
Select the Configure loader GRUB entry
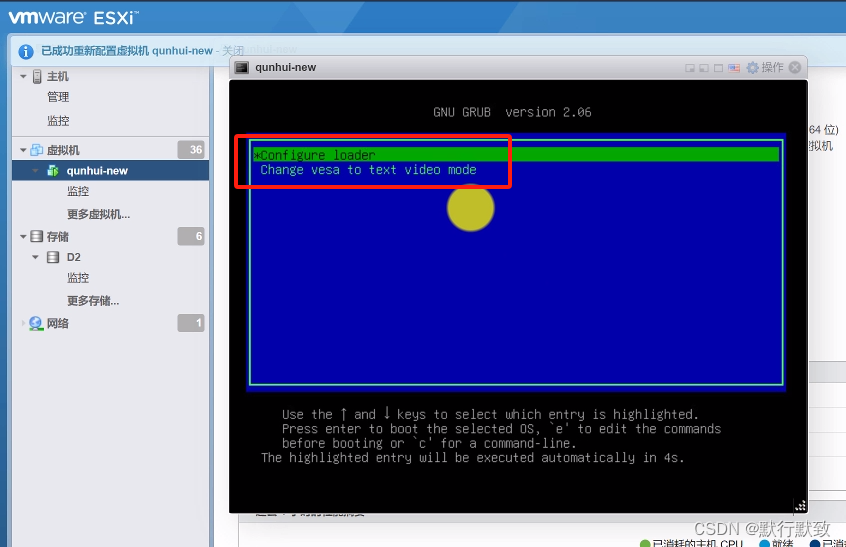[x=516, y=155]
